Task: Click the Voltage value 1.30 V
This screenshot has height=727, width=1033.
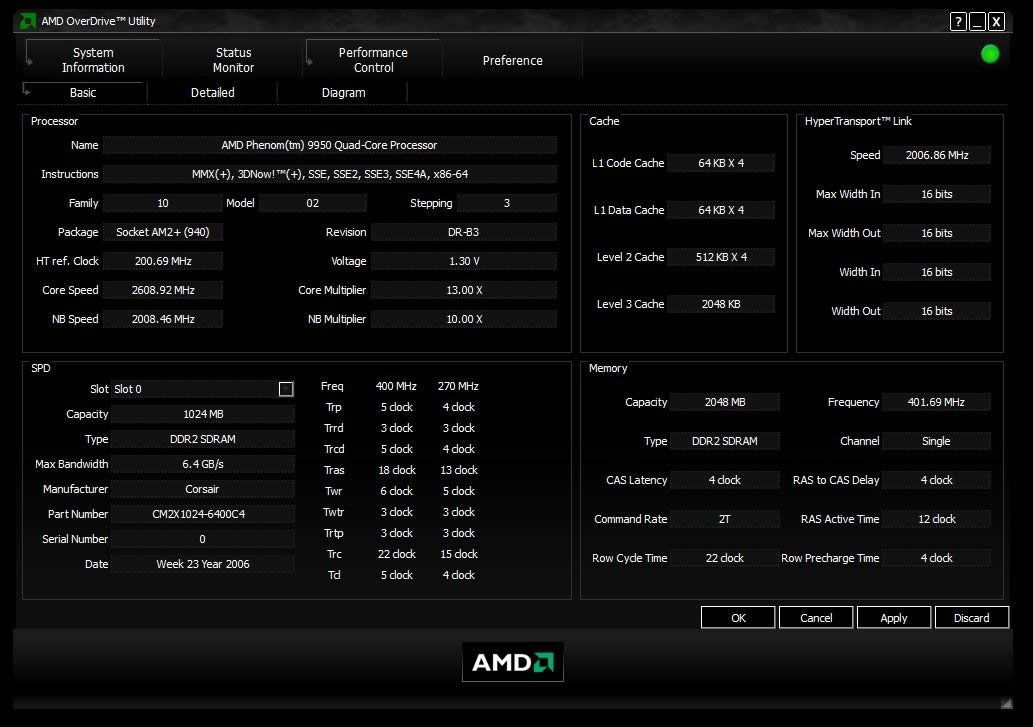Action: (464, 261)
